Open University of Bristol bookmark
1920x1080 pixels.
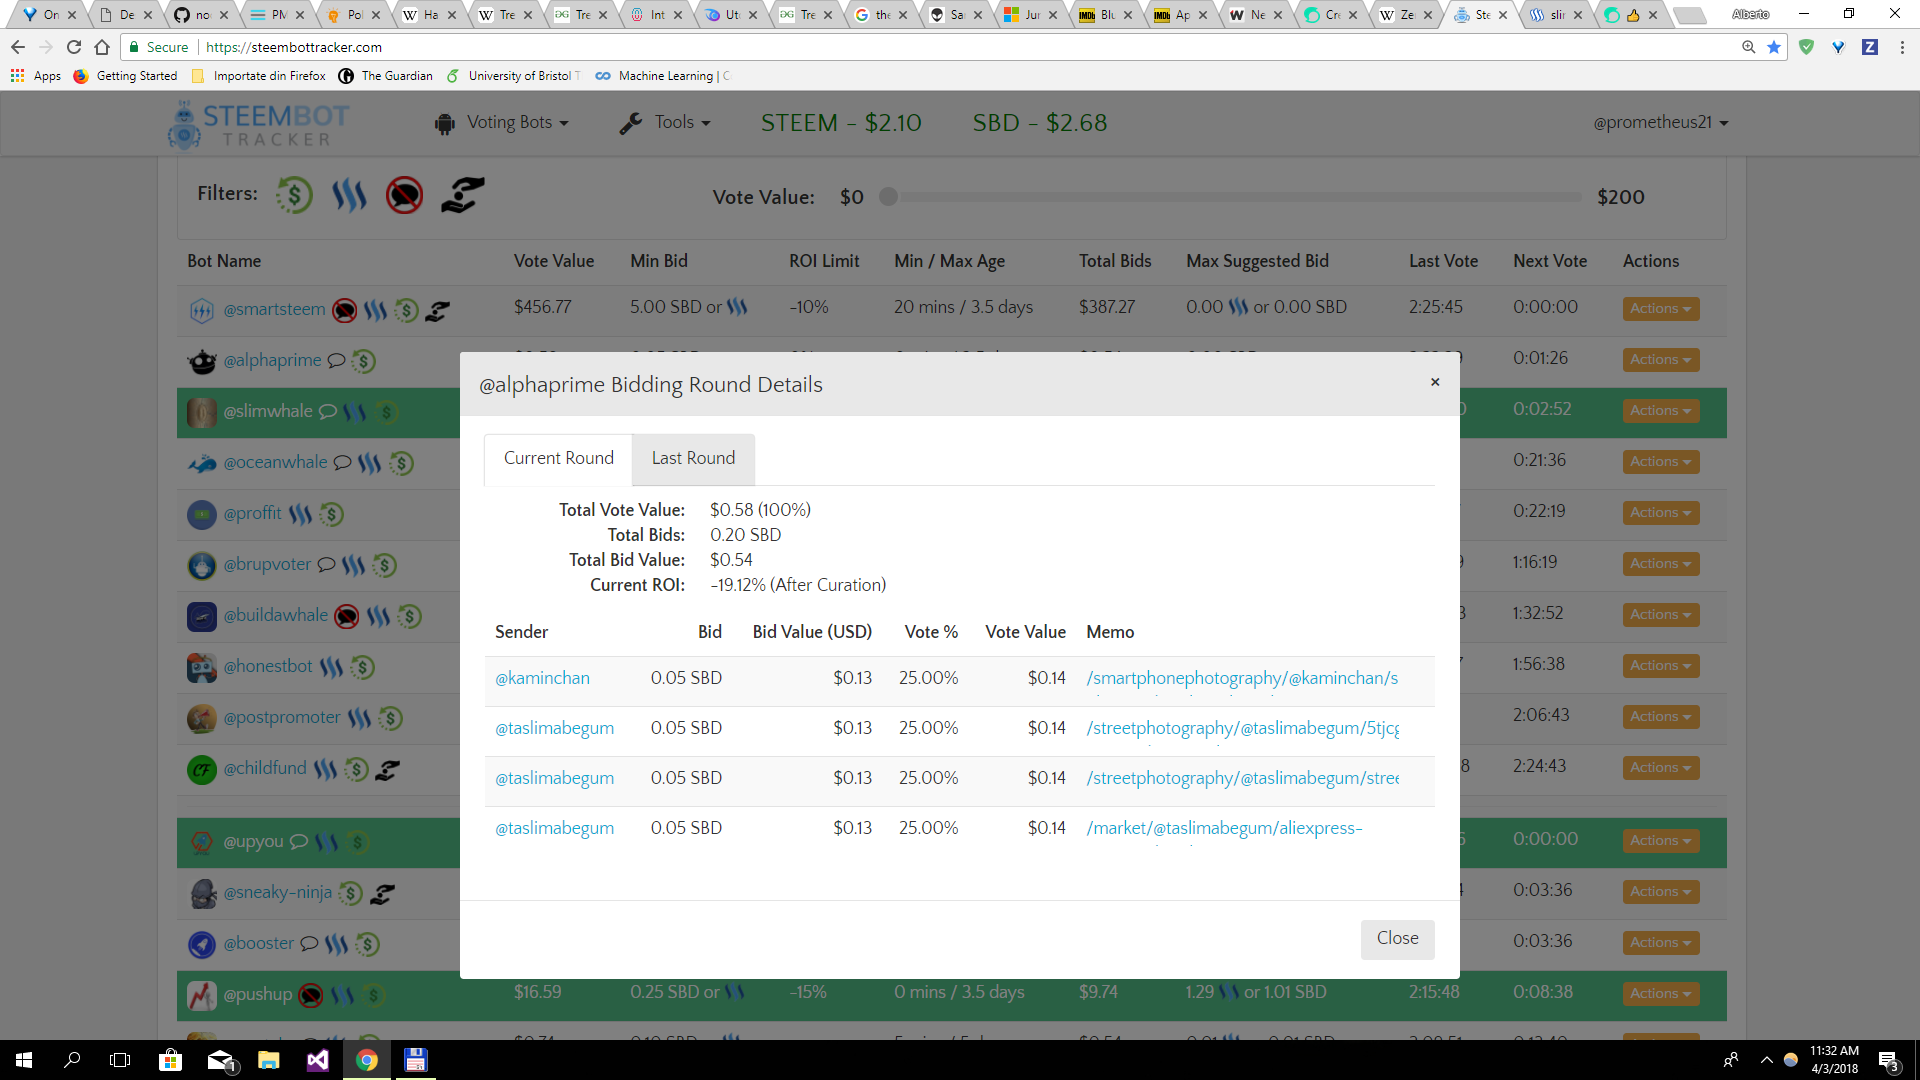(514, 76)
